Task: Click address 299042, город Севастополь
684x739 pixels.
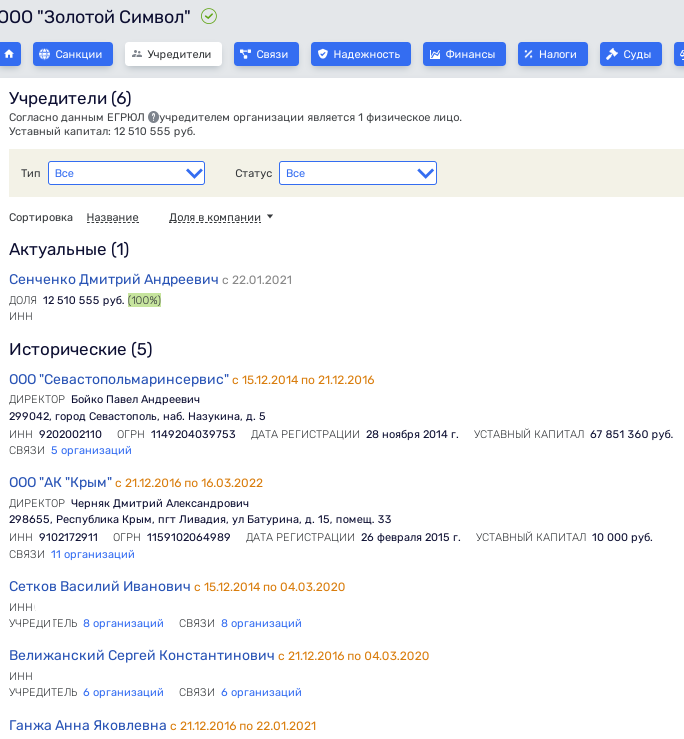Action: point(137,416)
